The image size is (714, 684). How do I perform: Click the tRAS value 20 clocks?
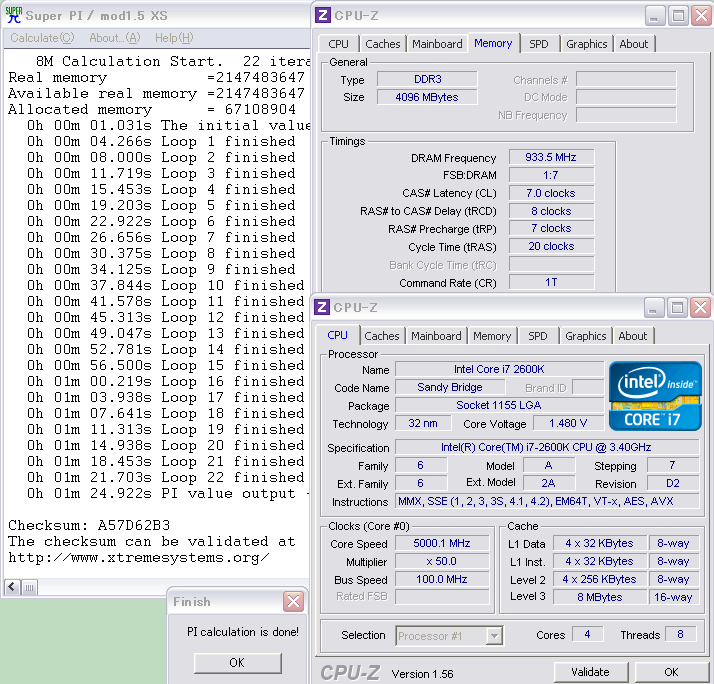pos(551,246)
